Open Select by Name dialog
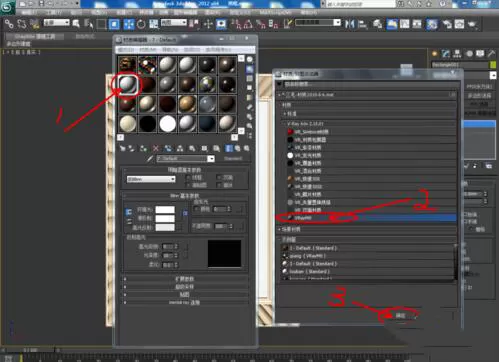Image resolution: width=499 pixels, height=362 pixels. point(89,24)
